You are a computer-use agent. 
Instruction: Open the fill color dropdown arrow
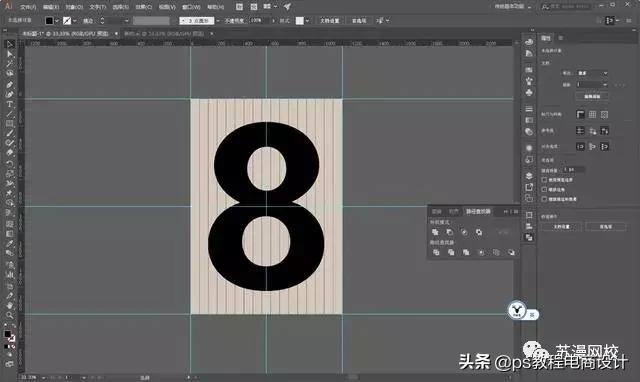click(x=57, y=21)
